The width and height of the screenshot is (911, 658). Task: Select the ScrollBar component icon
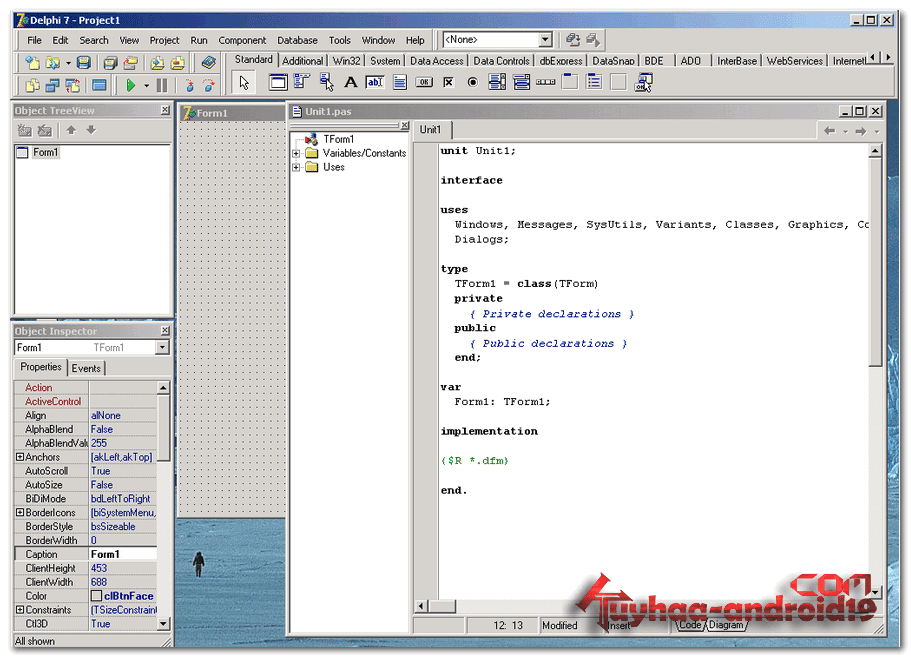546,82
